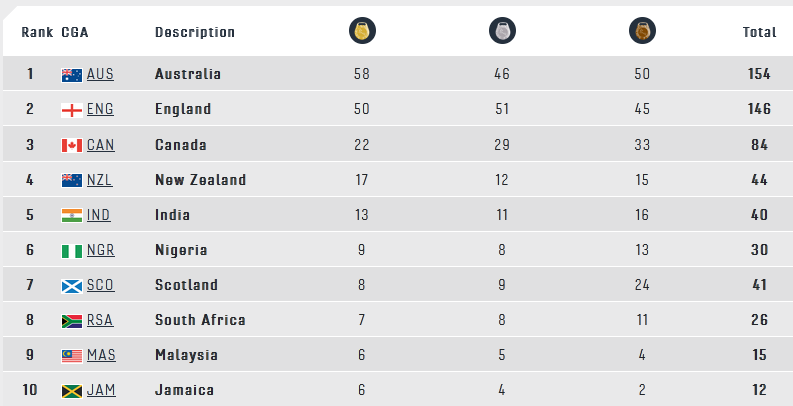
Task: Open the MAS country code link
Action: [x=101, y=355]
